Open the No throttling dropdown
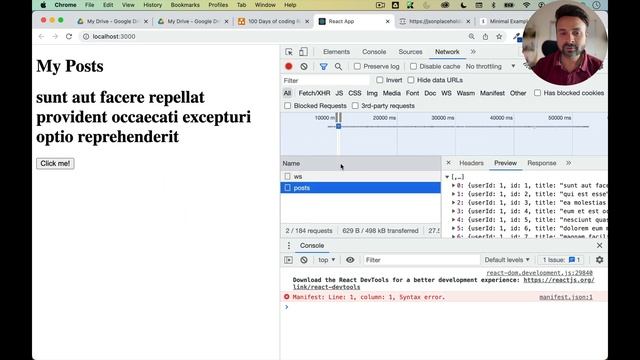Viewport: 640px width, 360px height. pos(490,66)
